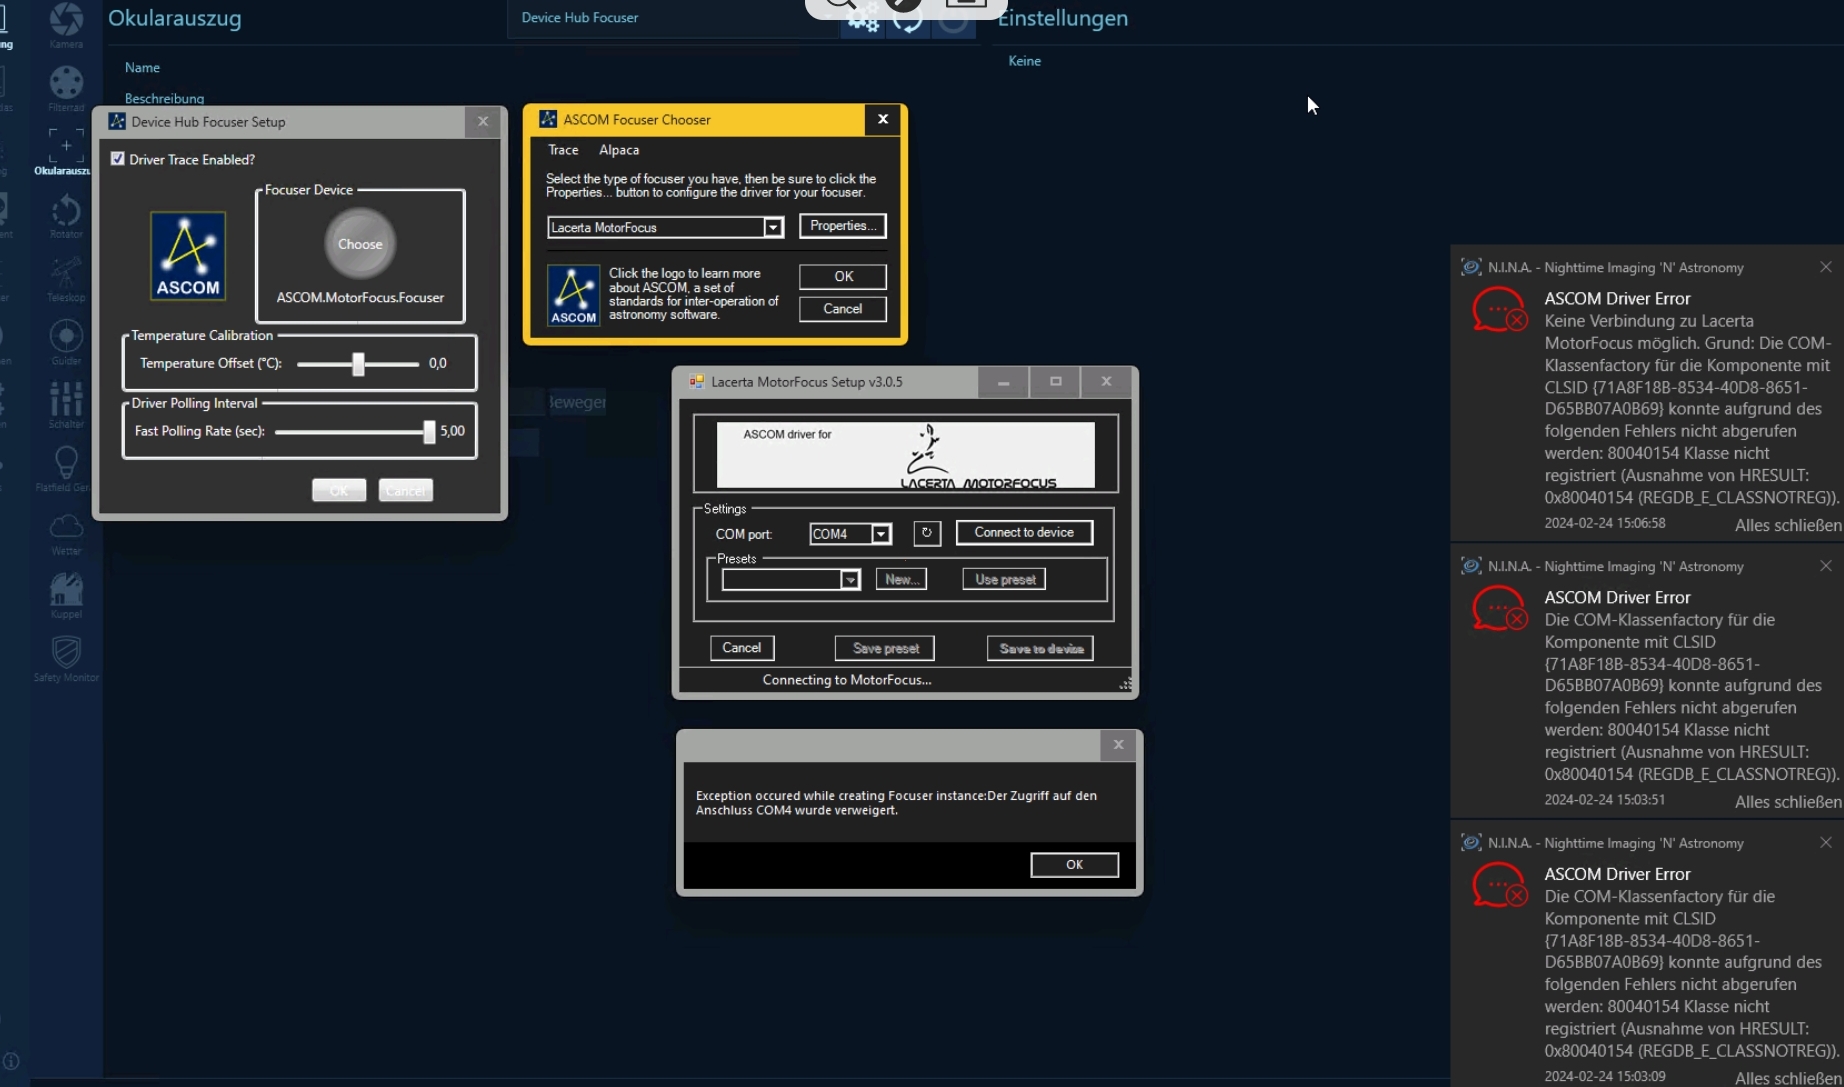Screen dimensions: 1844x1087
Task: Dismiss the bottom ASCOM Driver Error notification
Action: 1826,843
